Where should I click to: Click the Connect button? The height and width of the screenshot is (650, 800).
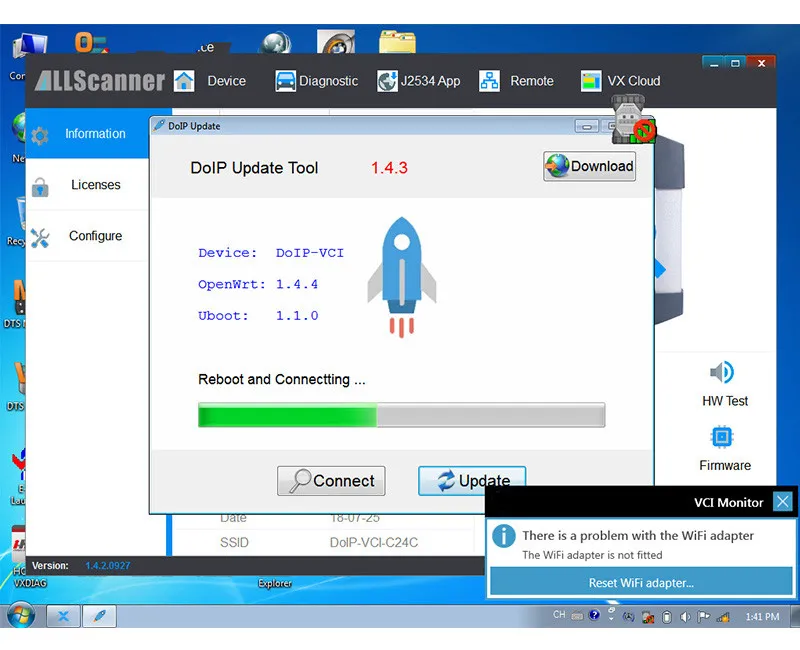[x=331, y=481]
